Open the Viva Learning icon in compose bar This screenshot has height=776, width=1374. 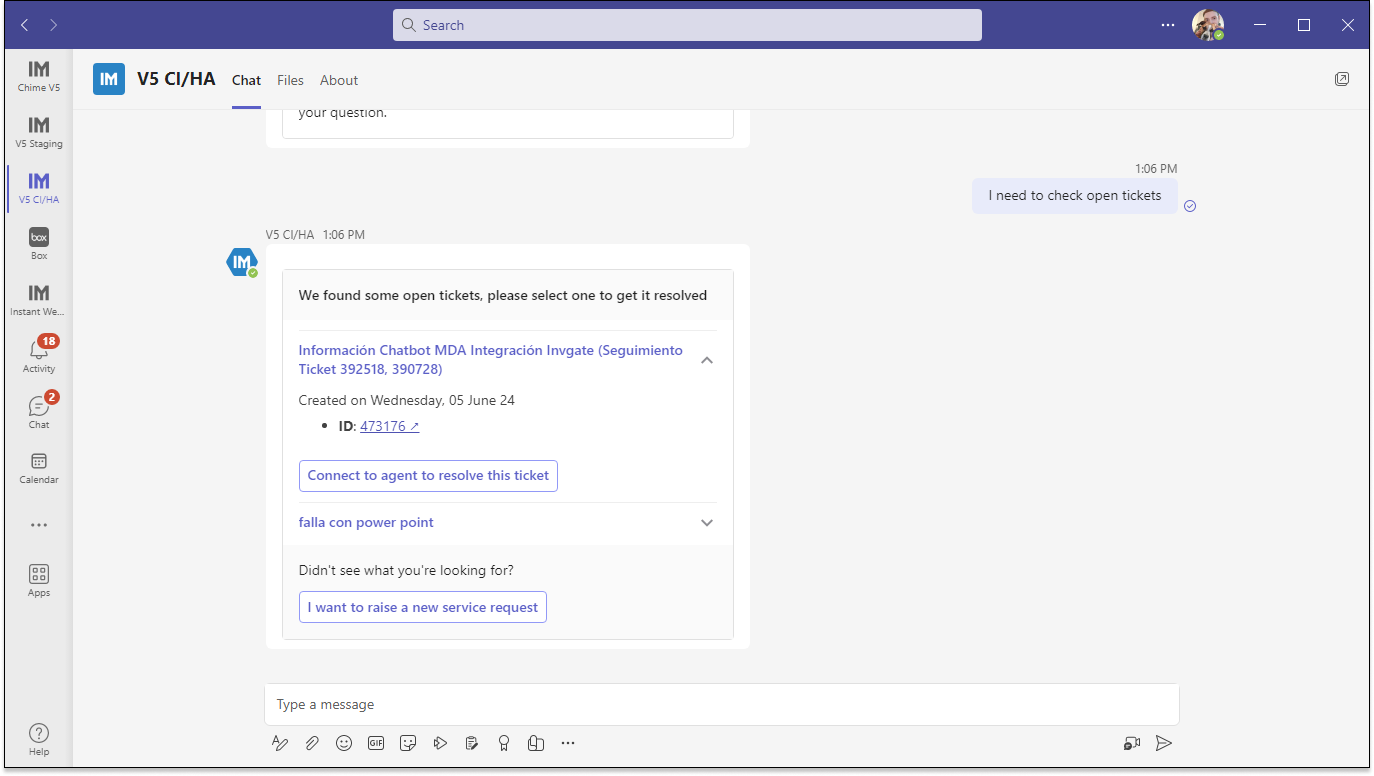pos(536,743)
